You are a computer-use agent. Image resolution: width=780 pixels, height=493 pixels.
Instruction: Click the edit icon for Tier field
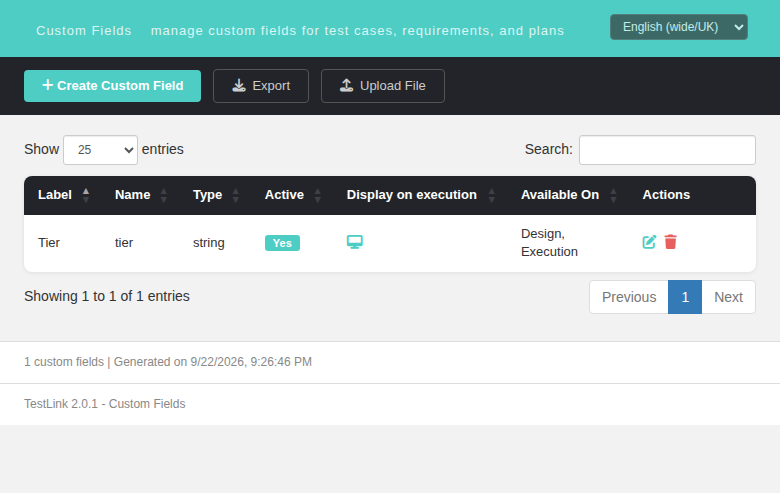[x=649, y=242]
